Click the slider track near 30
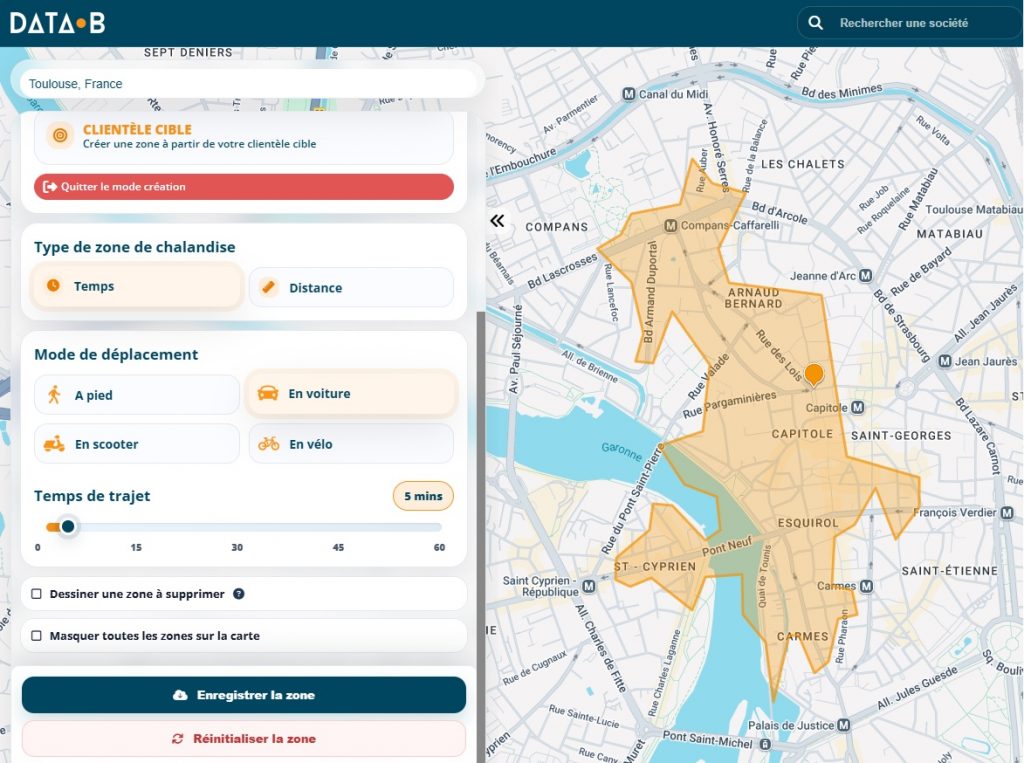Screen dimensions: 1024x763 (x=237, y=527)
